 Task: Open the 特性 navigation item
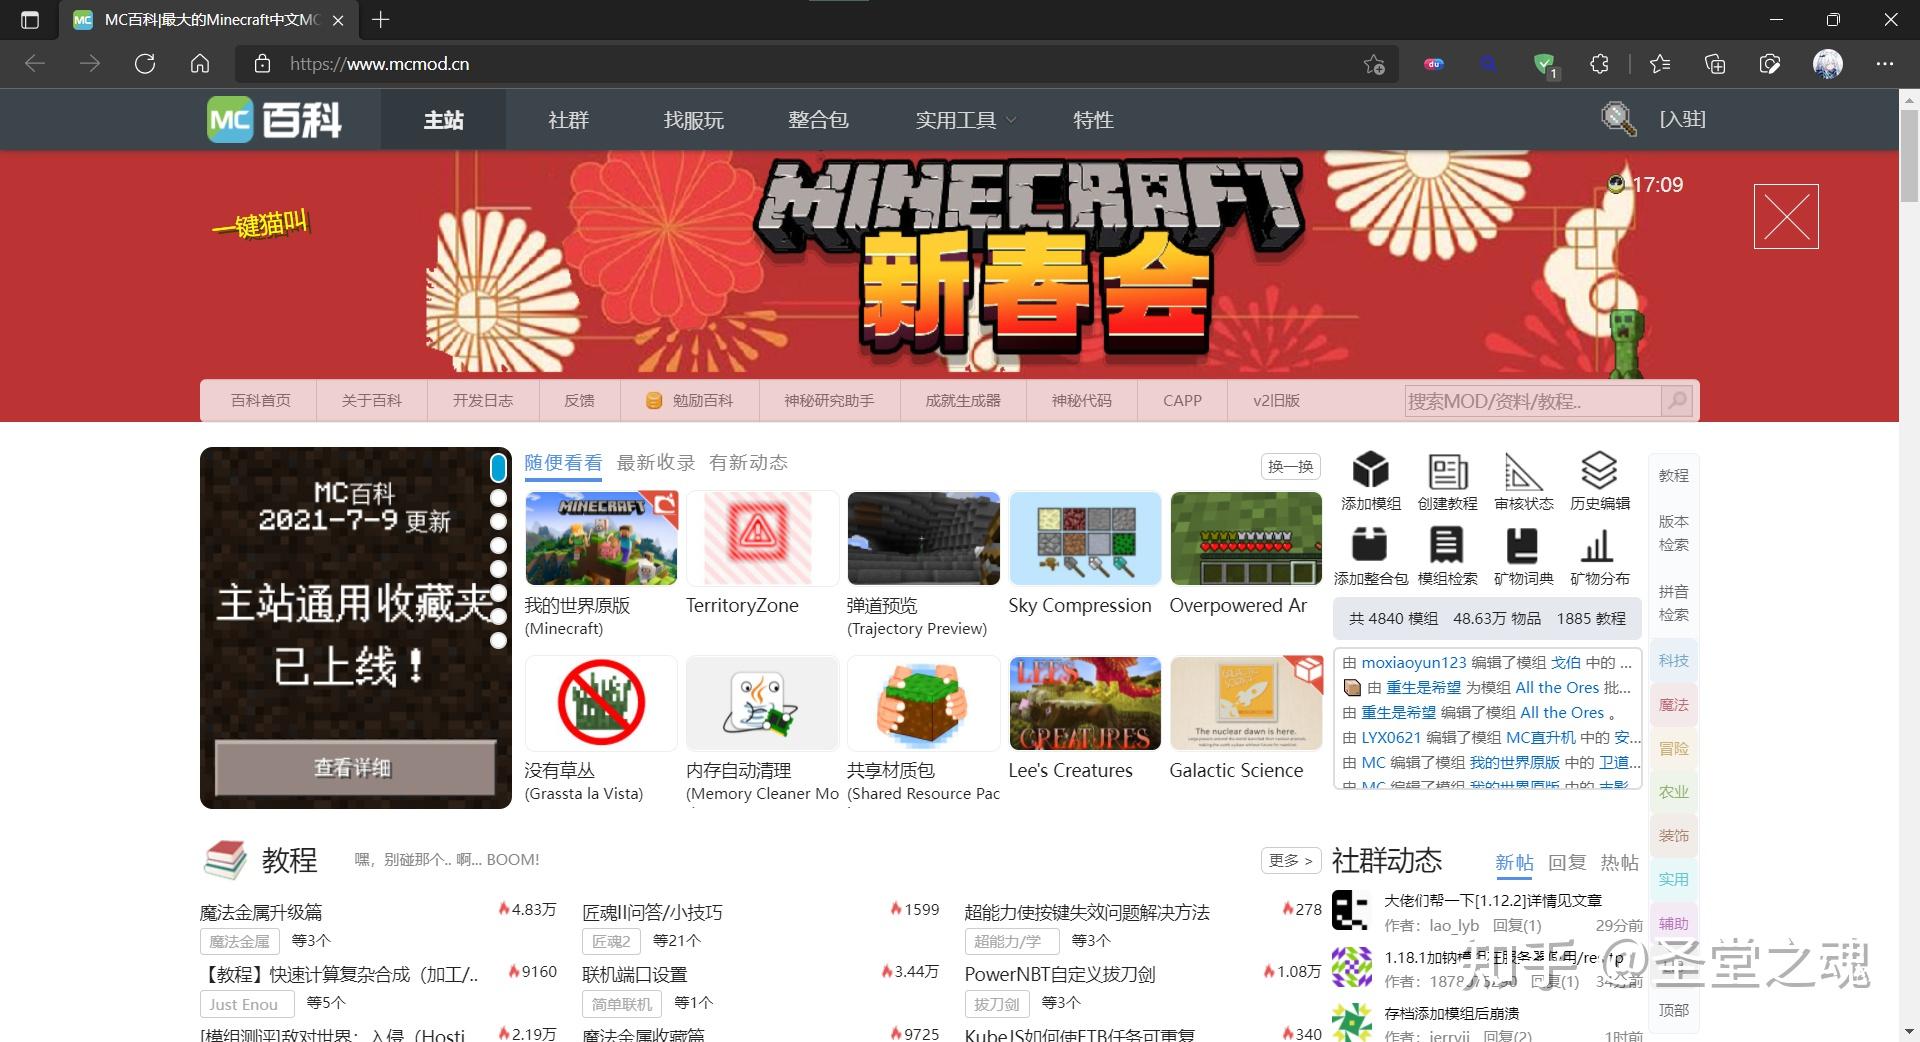coord(1093,120)
